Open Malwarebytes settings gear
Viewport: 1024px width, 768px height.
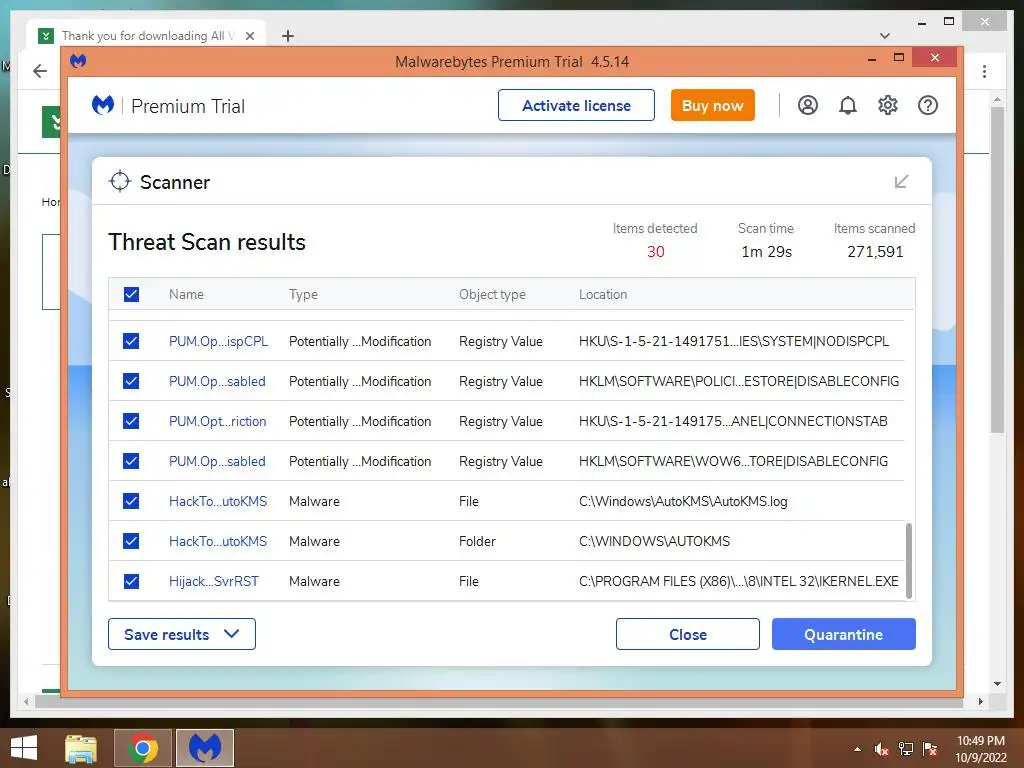tap(888, 105)
